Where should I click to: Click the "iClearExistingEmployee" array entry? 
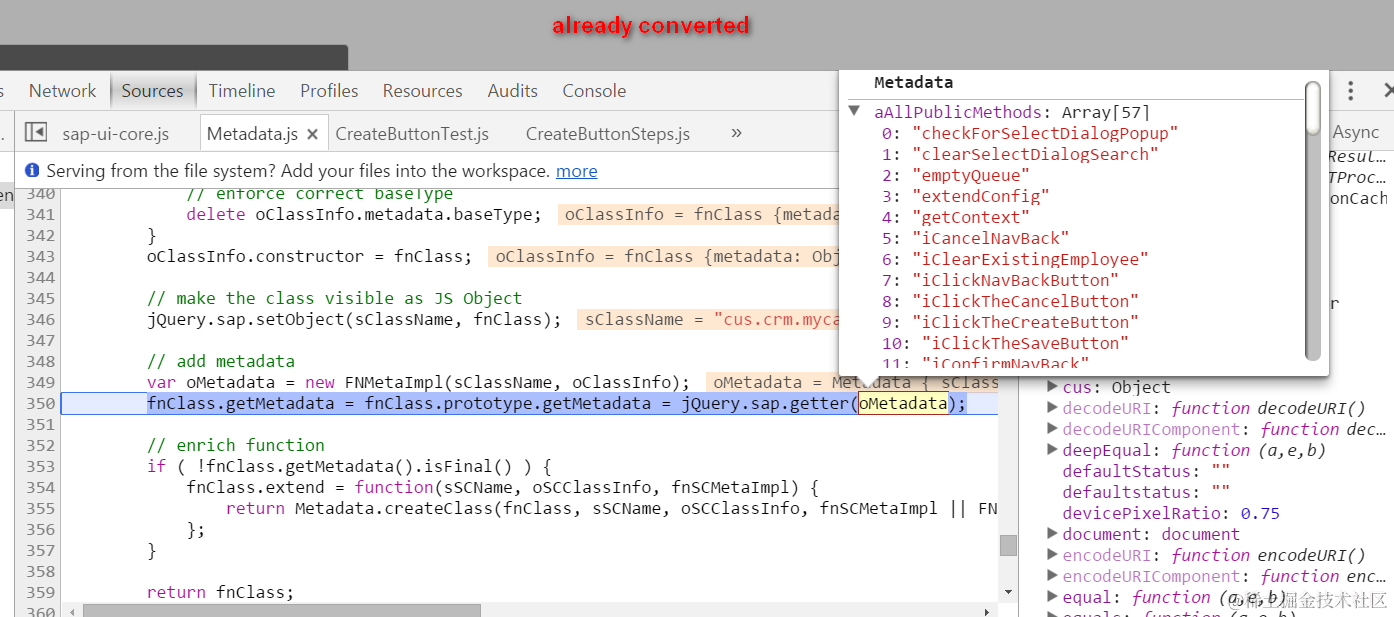[x=1030, y=259]
